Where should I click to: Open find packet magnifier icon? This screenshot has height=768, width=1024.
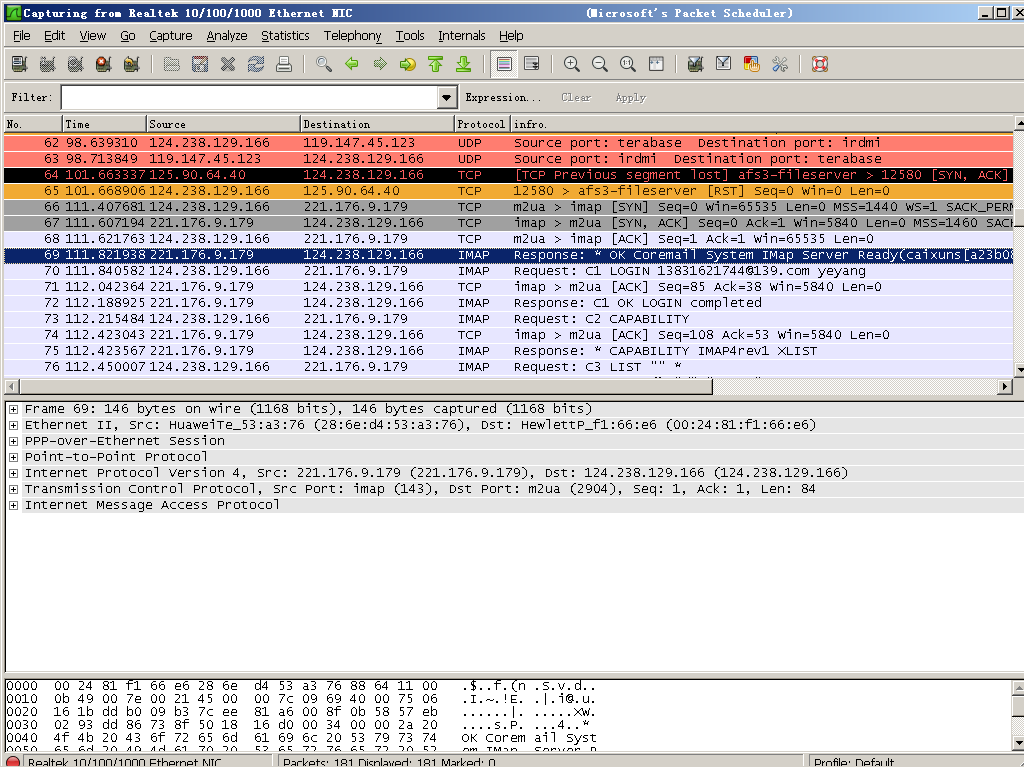[x=324, y=64]
